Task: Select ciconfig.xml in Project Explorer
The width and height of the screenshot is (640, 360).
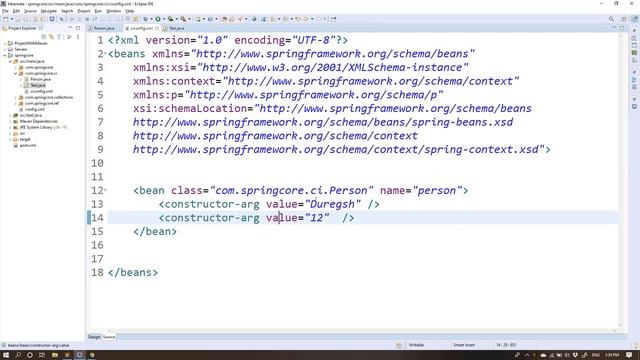Action: tap(41, 91)
